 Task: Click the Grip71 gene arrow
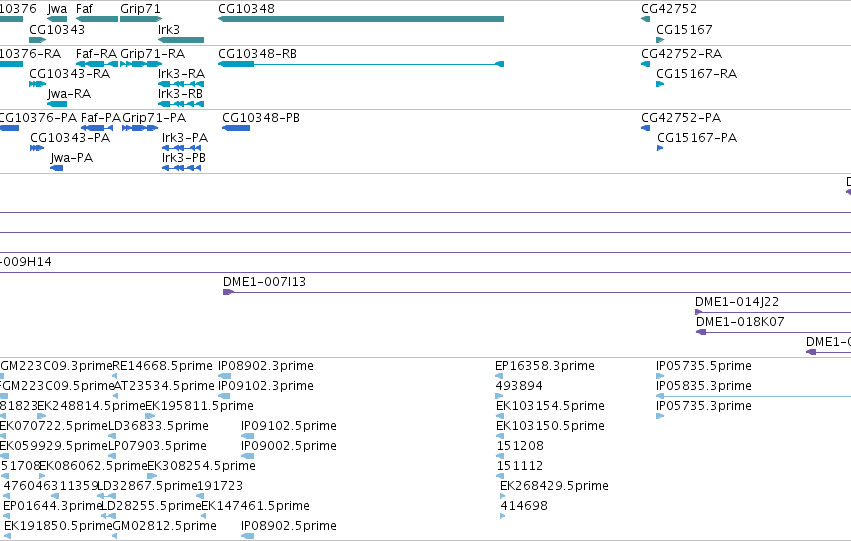coord(141,19)
